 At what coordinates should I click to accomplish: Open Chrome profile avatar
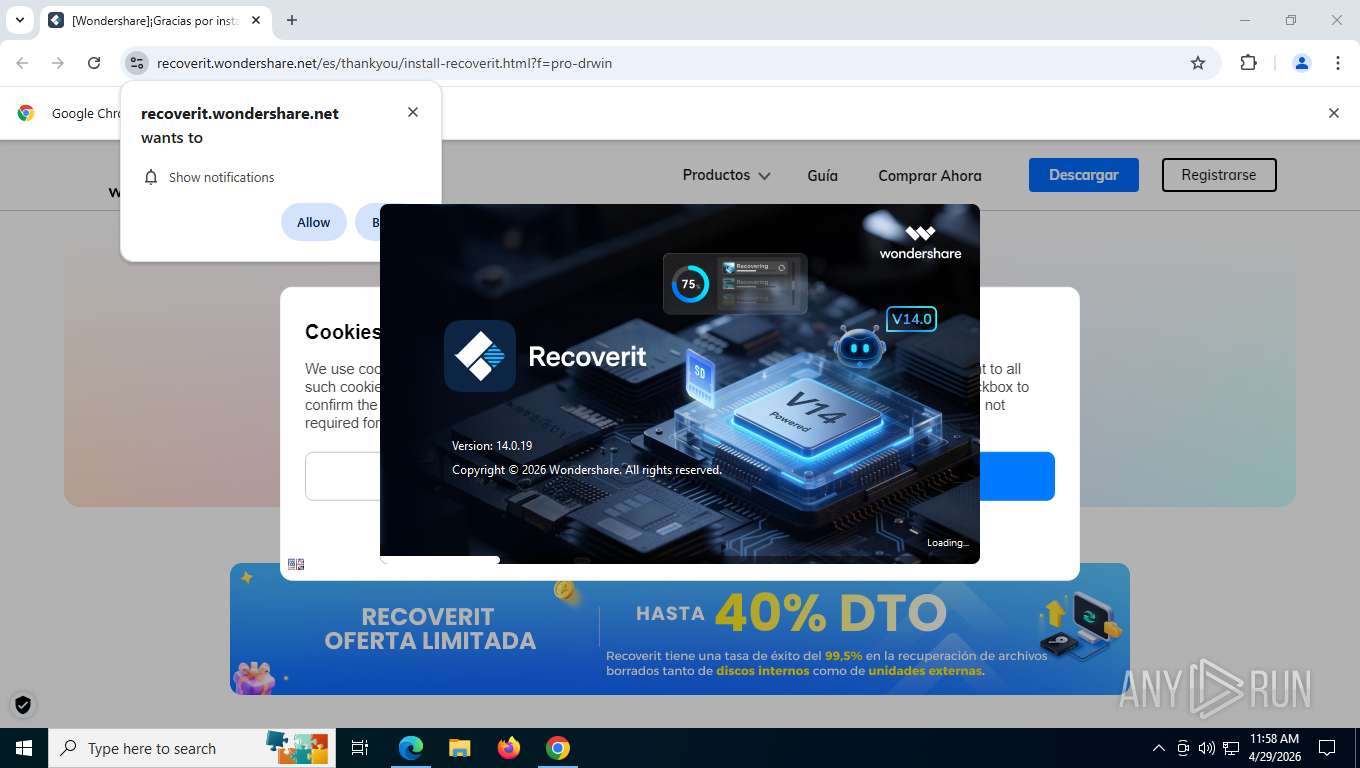click(1302, 63)
